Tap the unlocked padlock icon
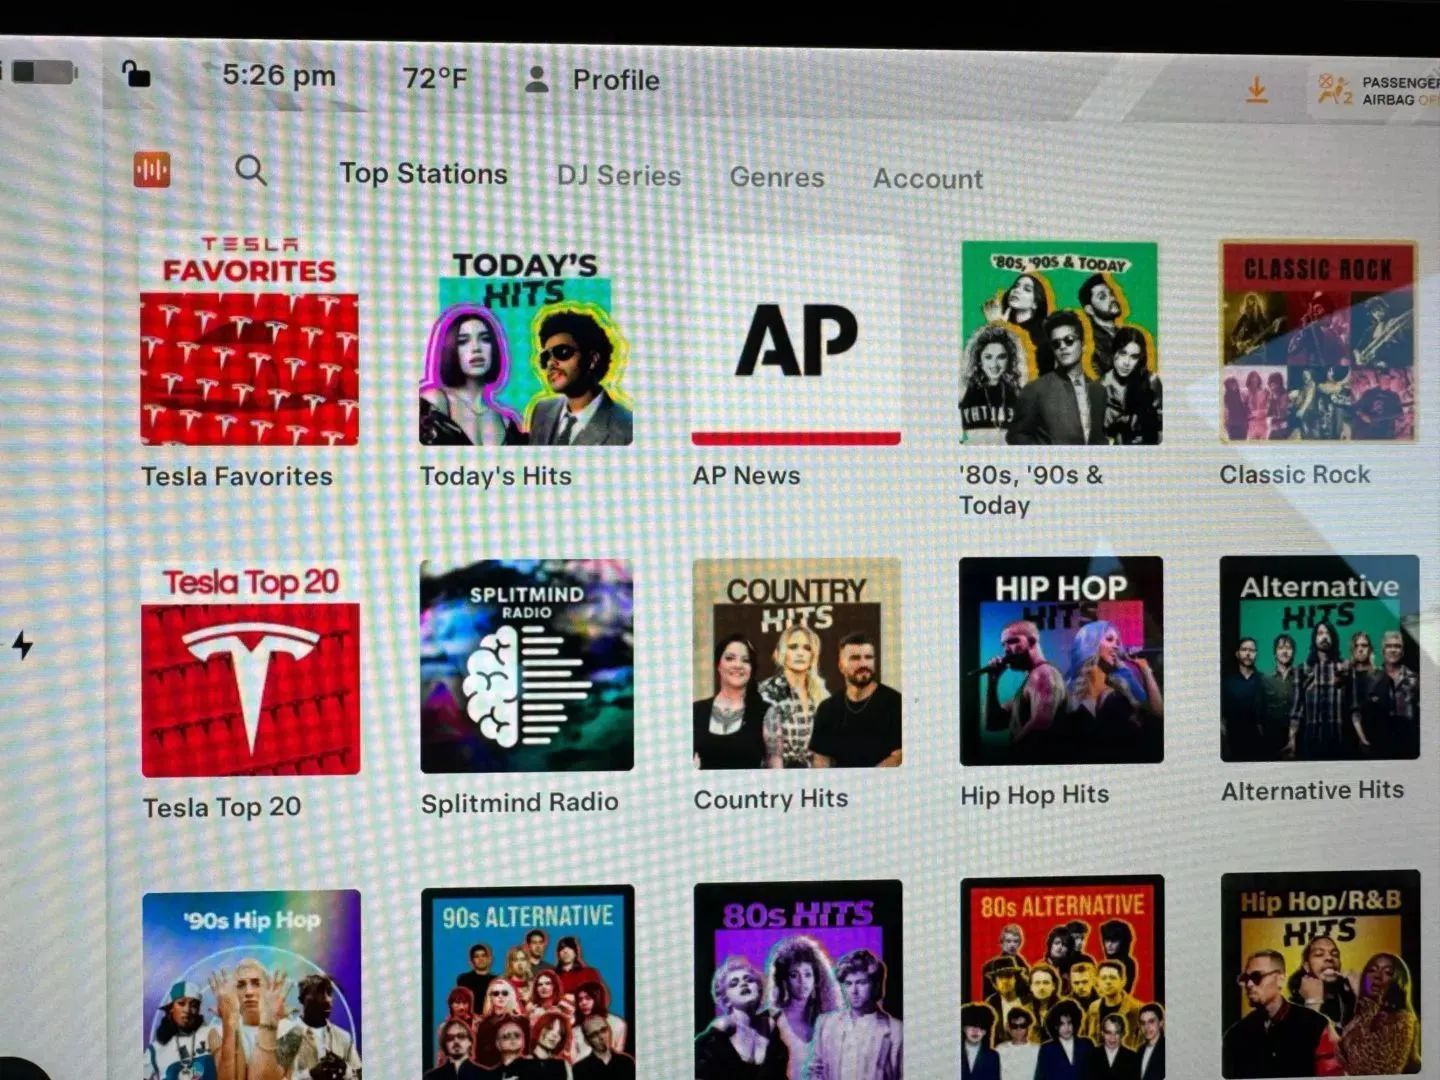The image size is (1440, 1080). click(135, 74)
